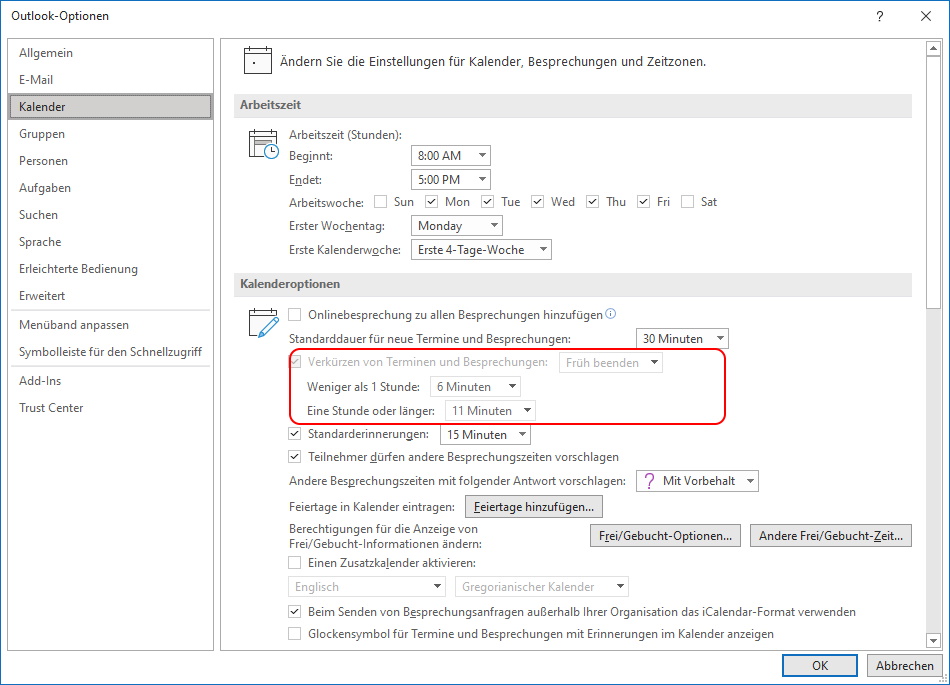Open Symbolleiste für den Schnellzugriff category
950x685 pixels.
(x=110, y=352)
